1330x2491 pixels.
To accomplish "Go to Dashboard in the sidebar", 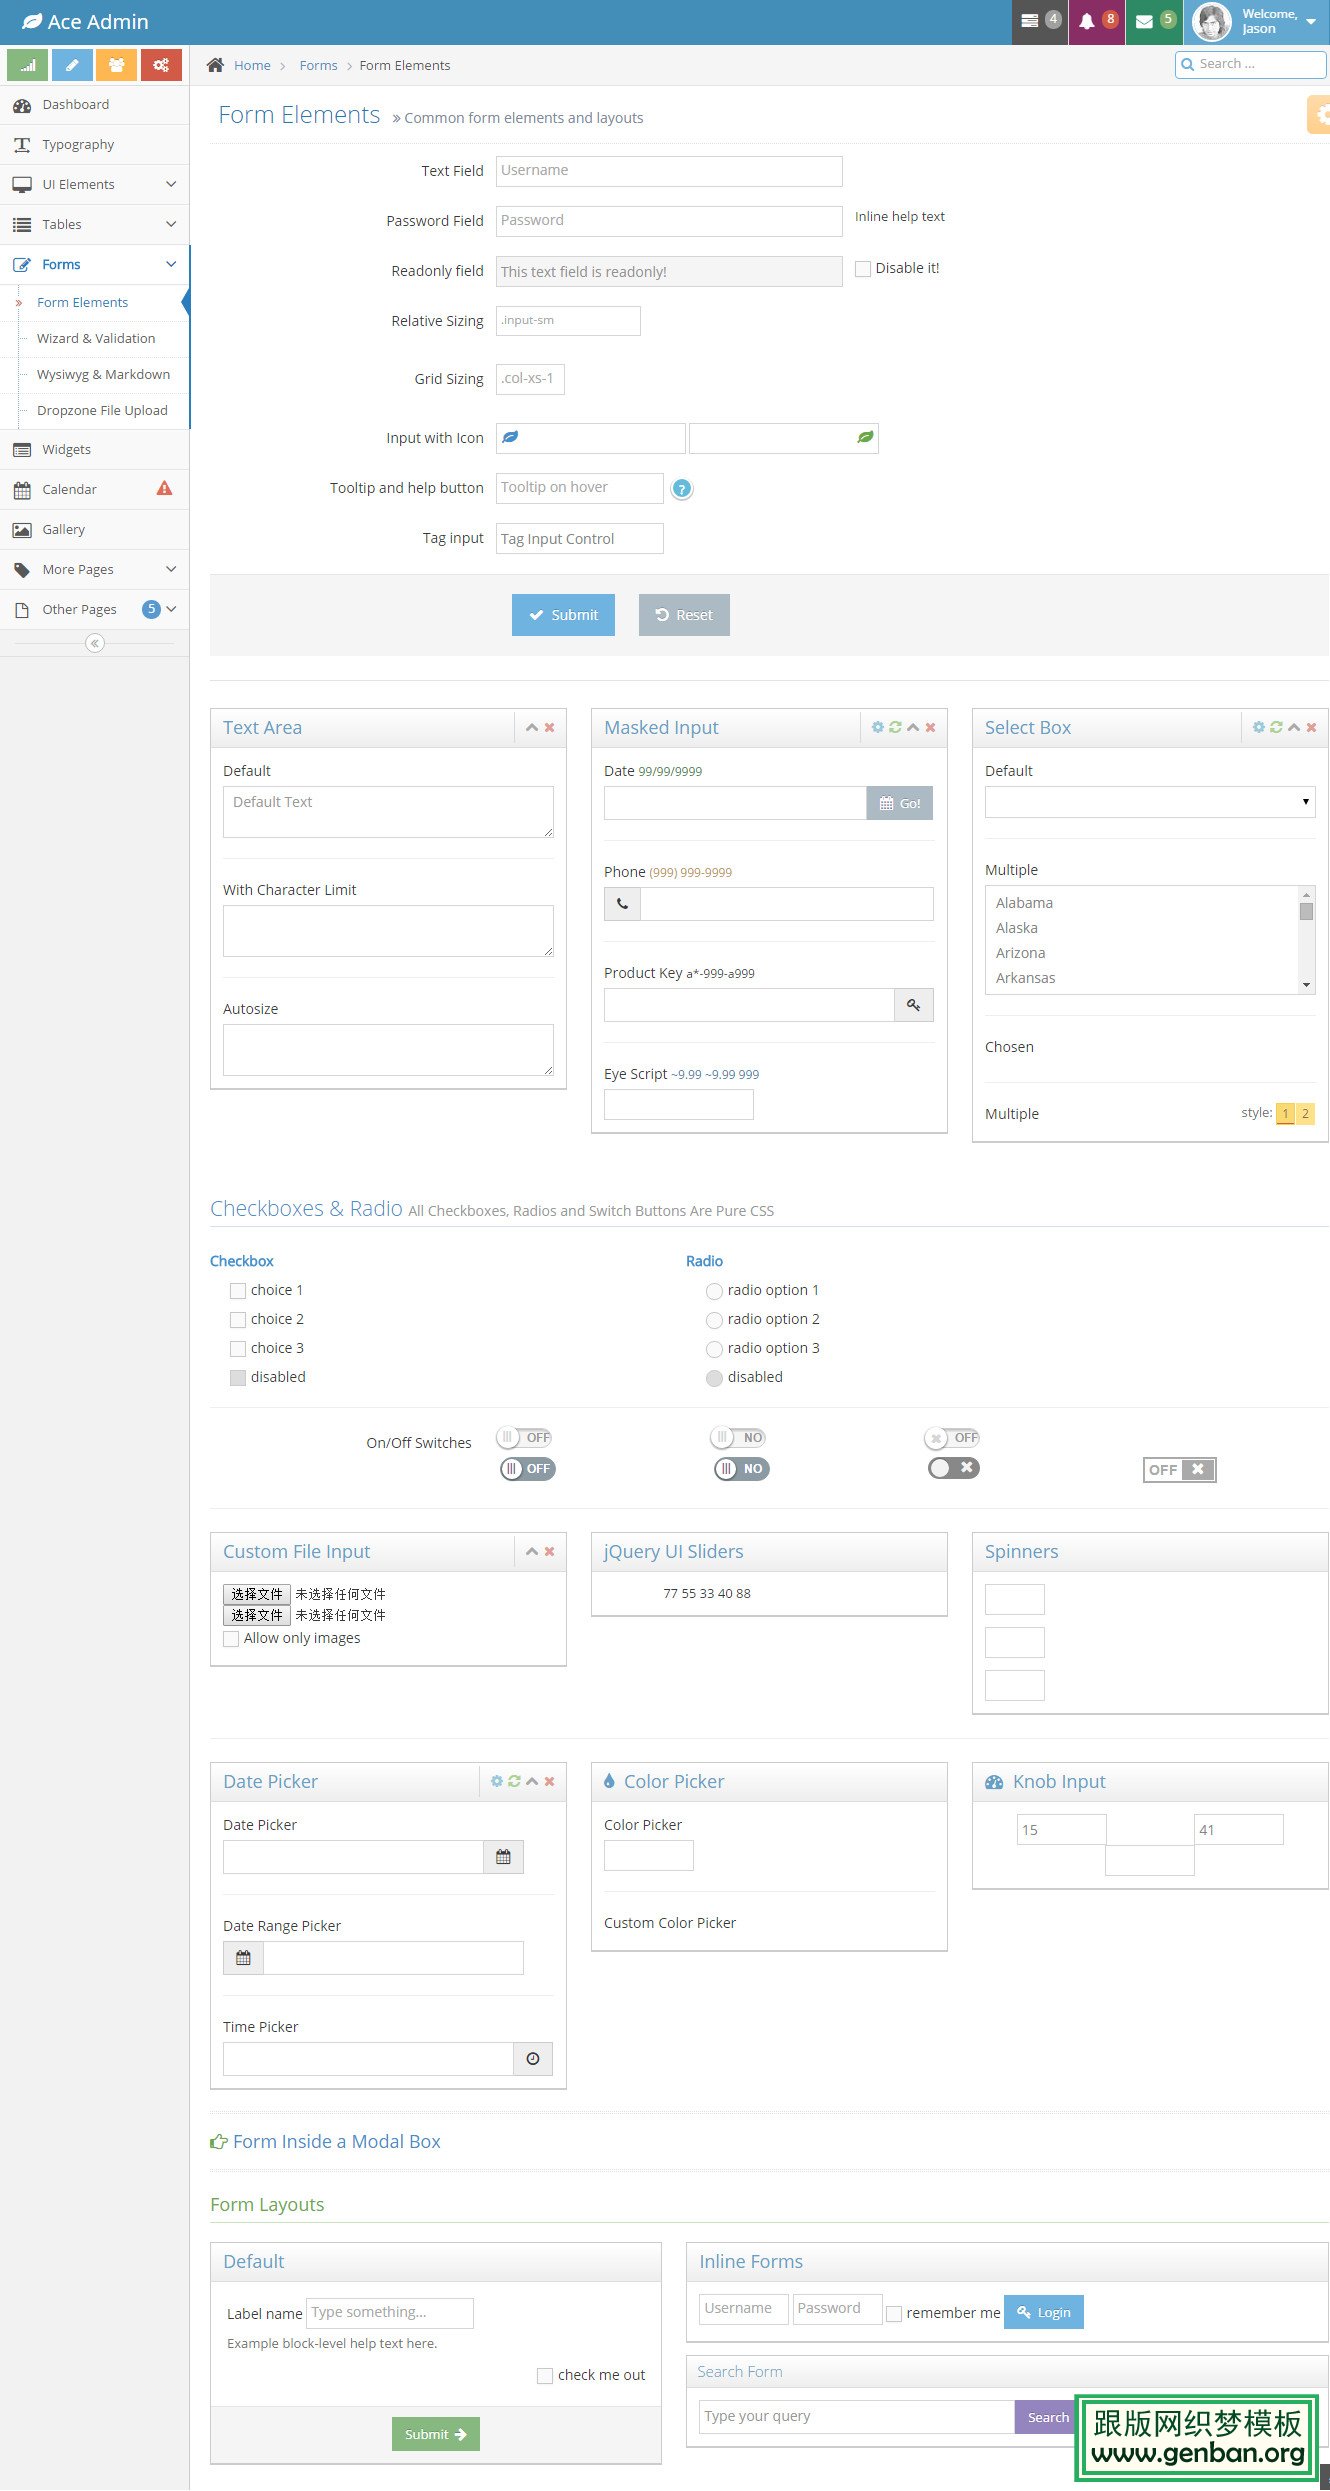I will pos(76,105).
